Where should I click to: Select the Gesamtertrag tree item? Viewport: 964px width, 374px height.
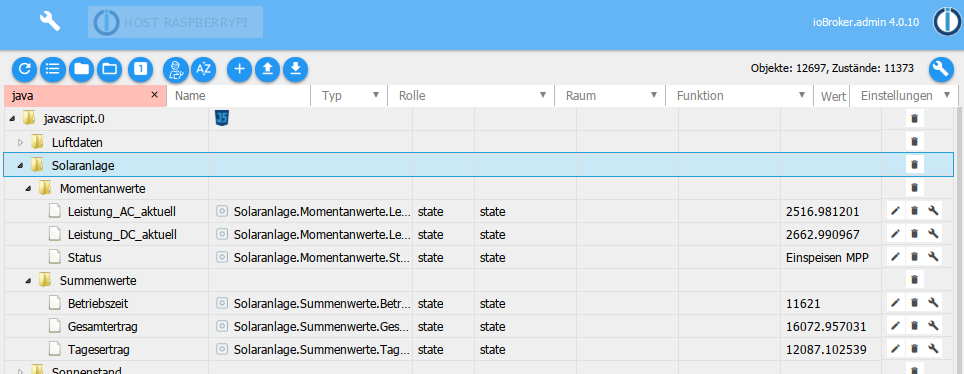pos(103,327)
